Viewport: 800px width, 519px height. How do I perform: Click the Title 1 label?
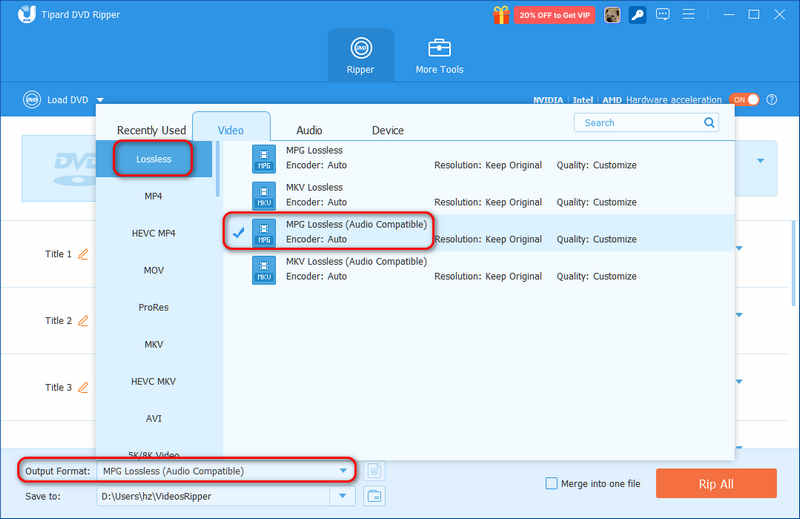pos(58,254)
